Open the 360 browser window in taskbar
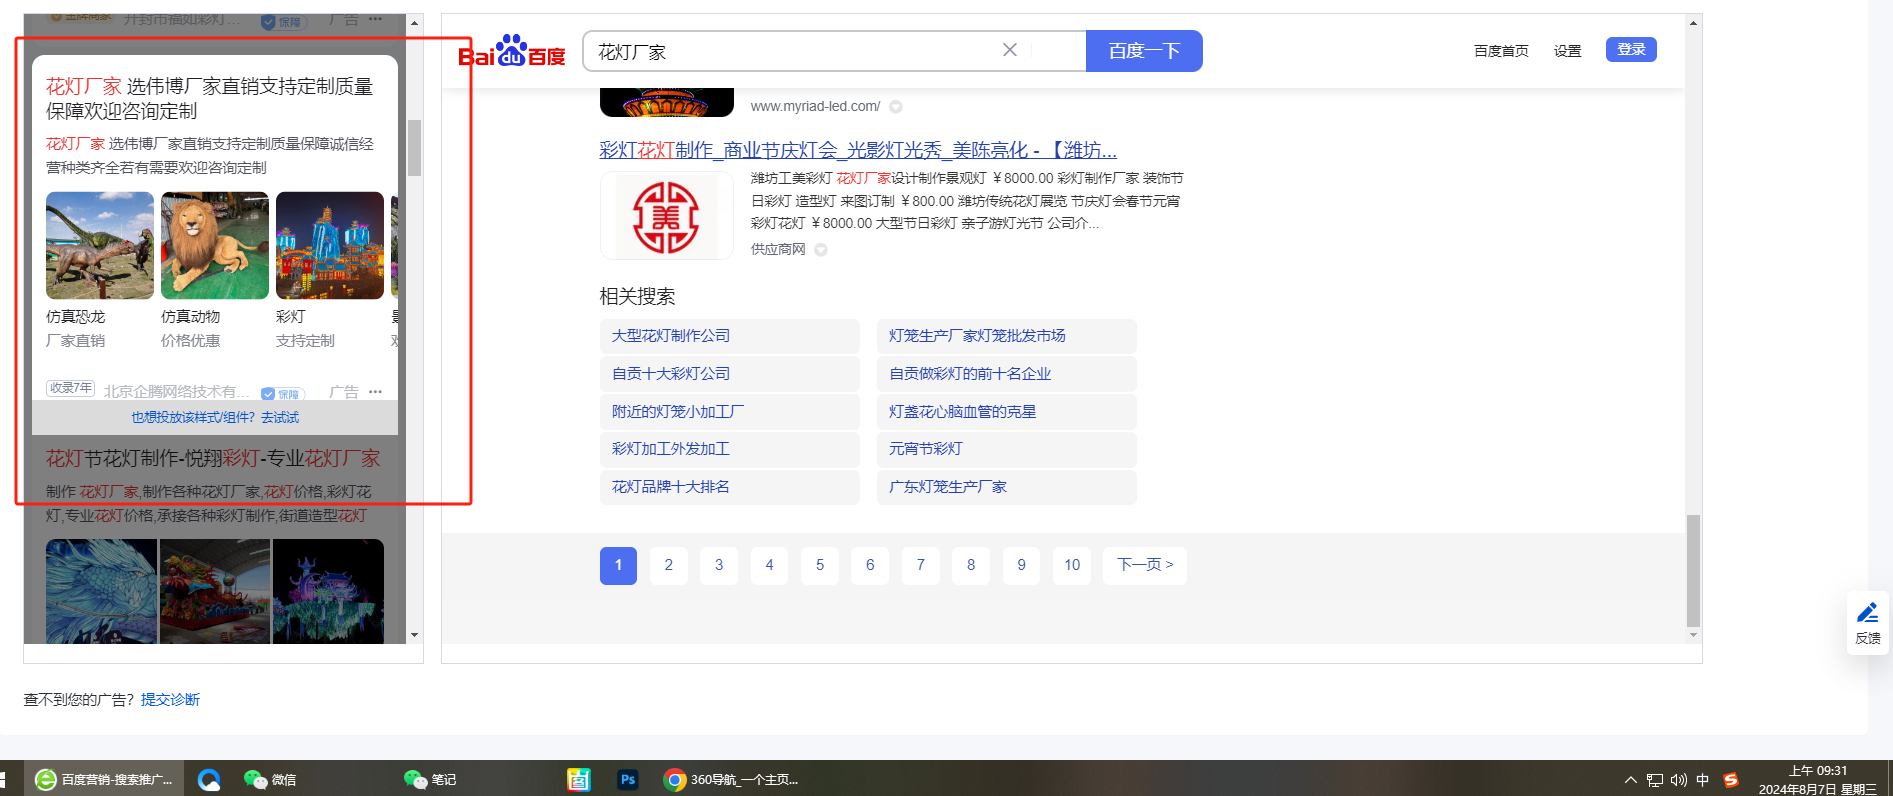The width and height of the screenshot is (1893, 796). [731, 780]
